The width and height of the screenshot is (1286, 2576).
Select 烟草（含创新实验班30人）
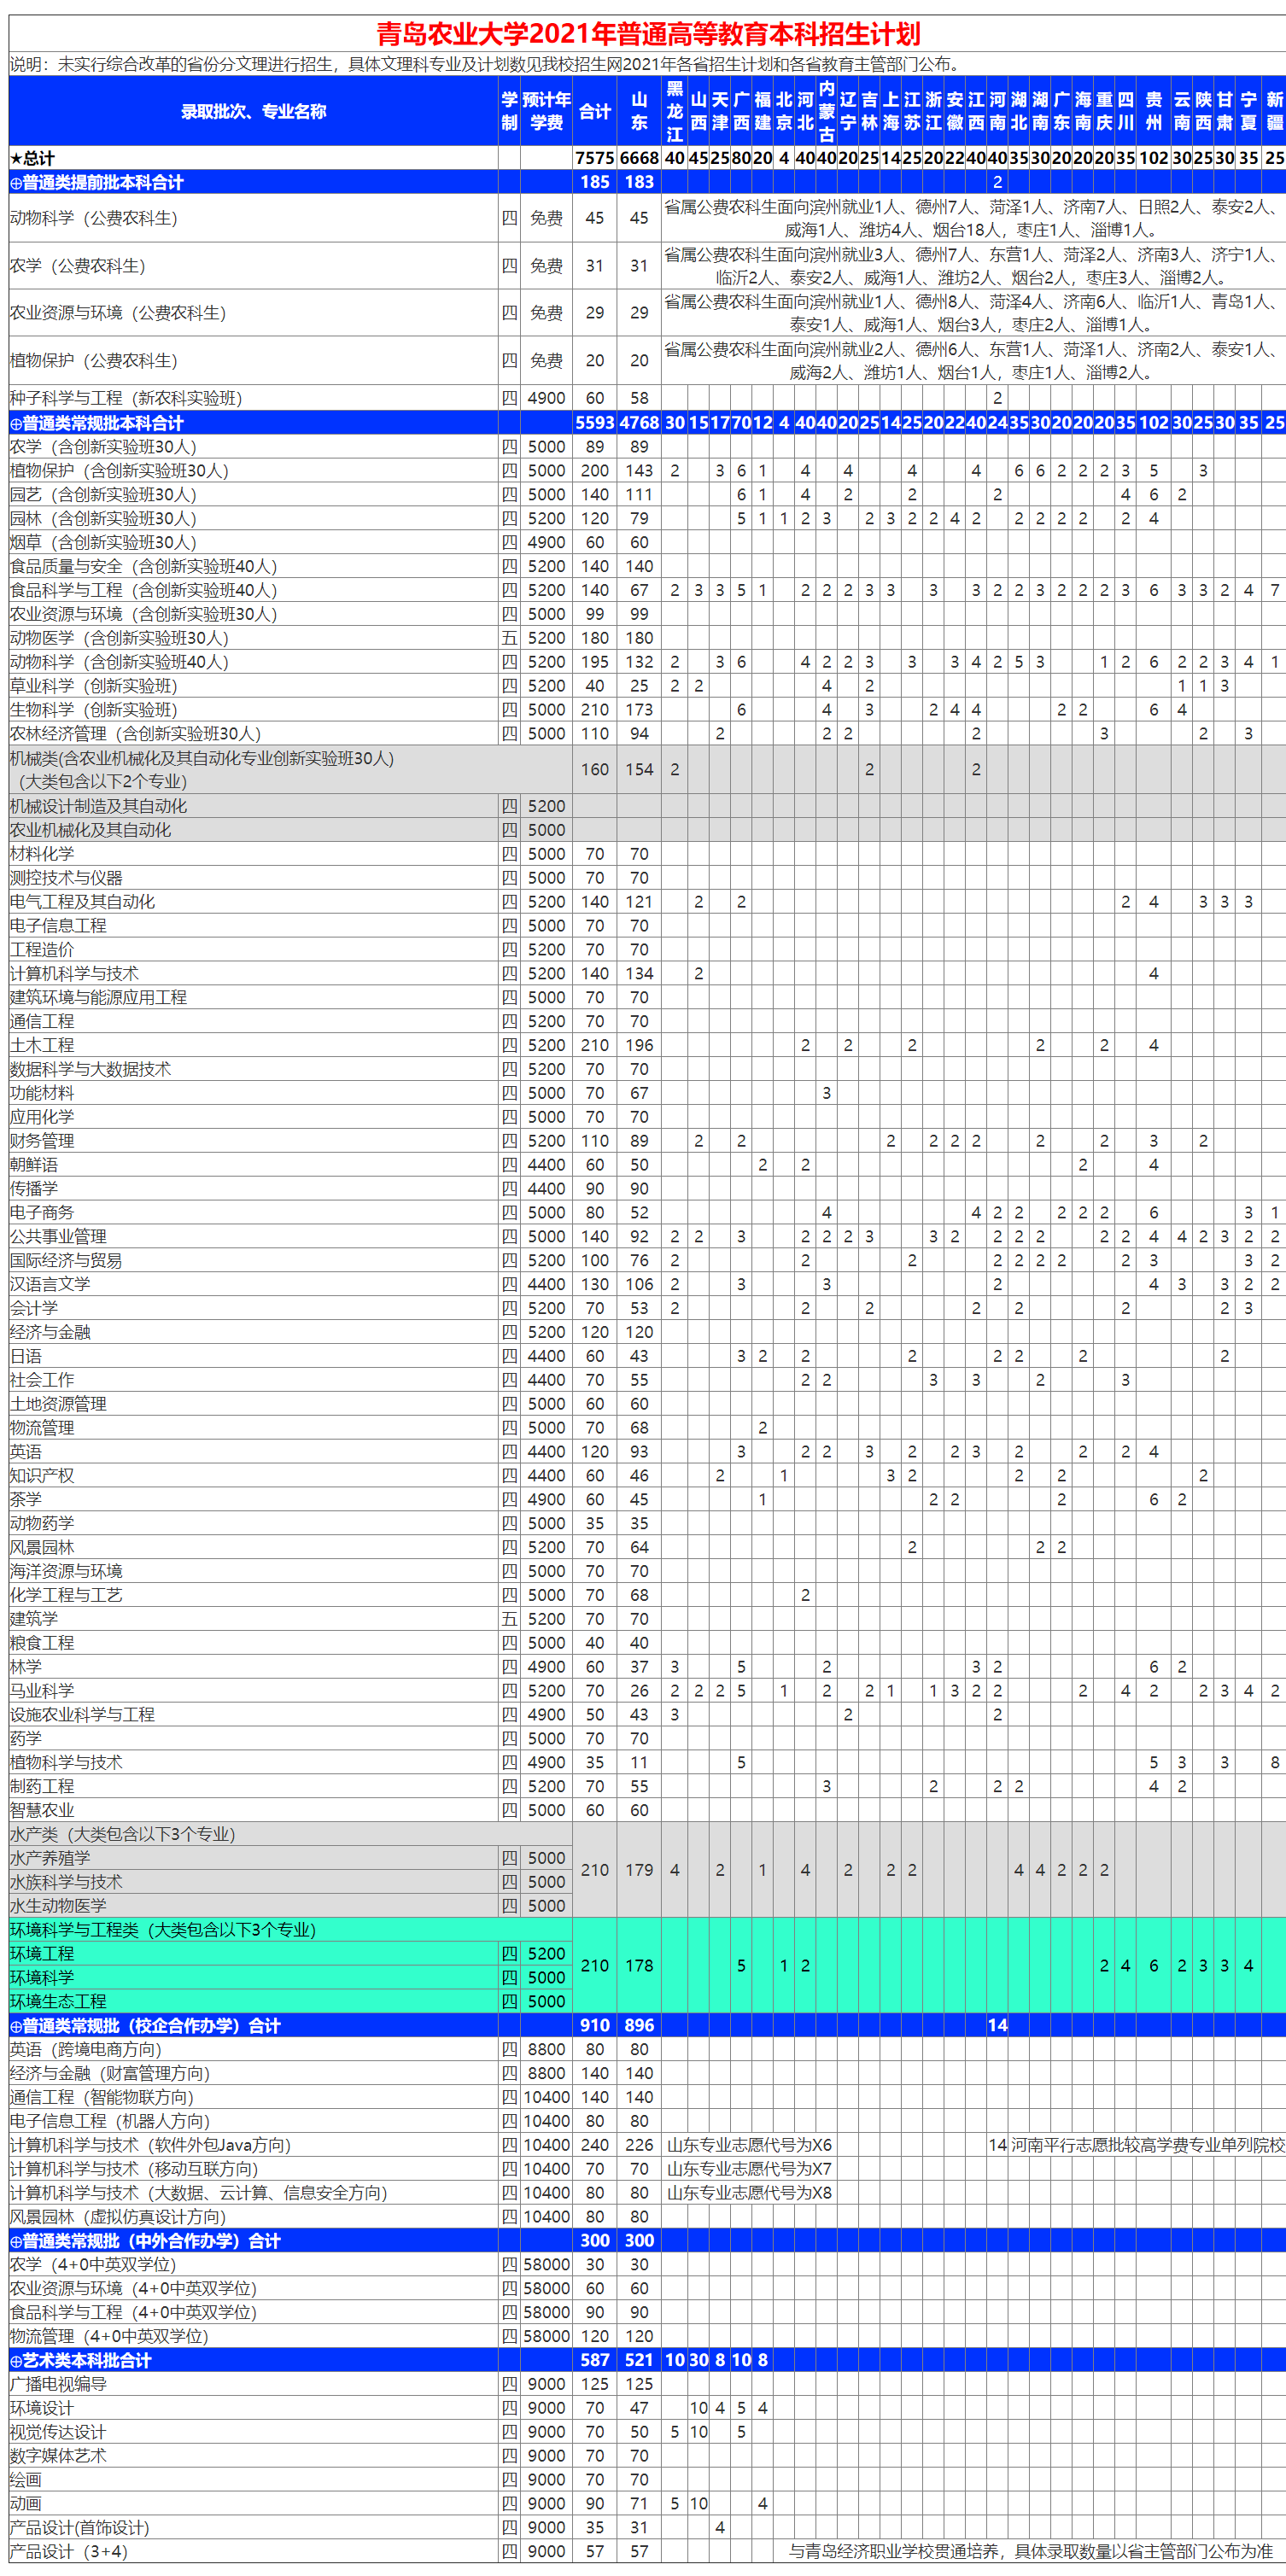click(x=647, y=542)
